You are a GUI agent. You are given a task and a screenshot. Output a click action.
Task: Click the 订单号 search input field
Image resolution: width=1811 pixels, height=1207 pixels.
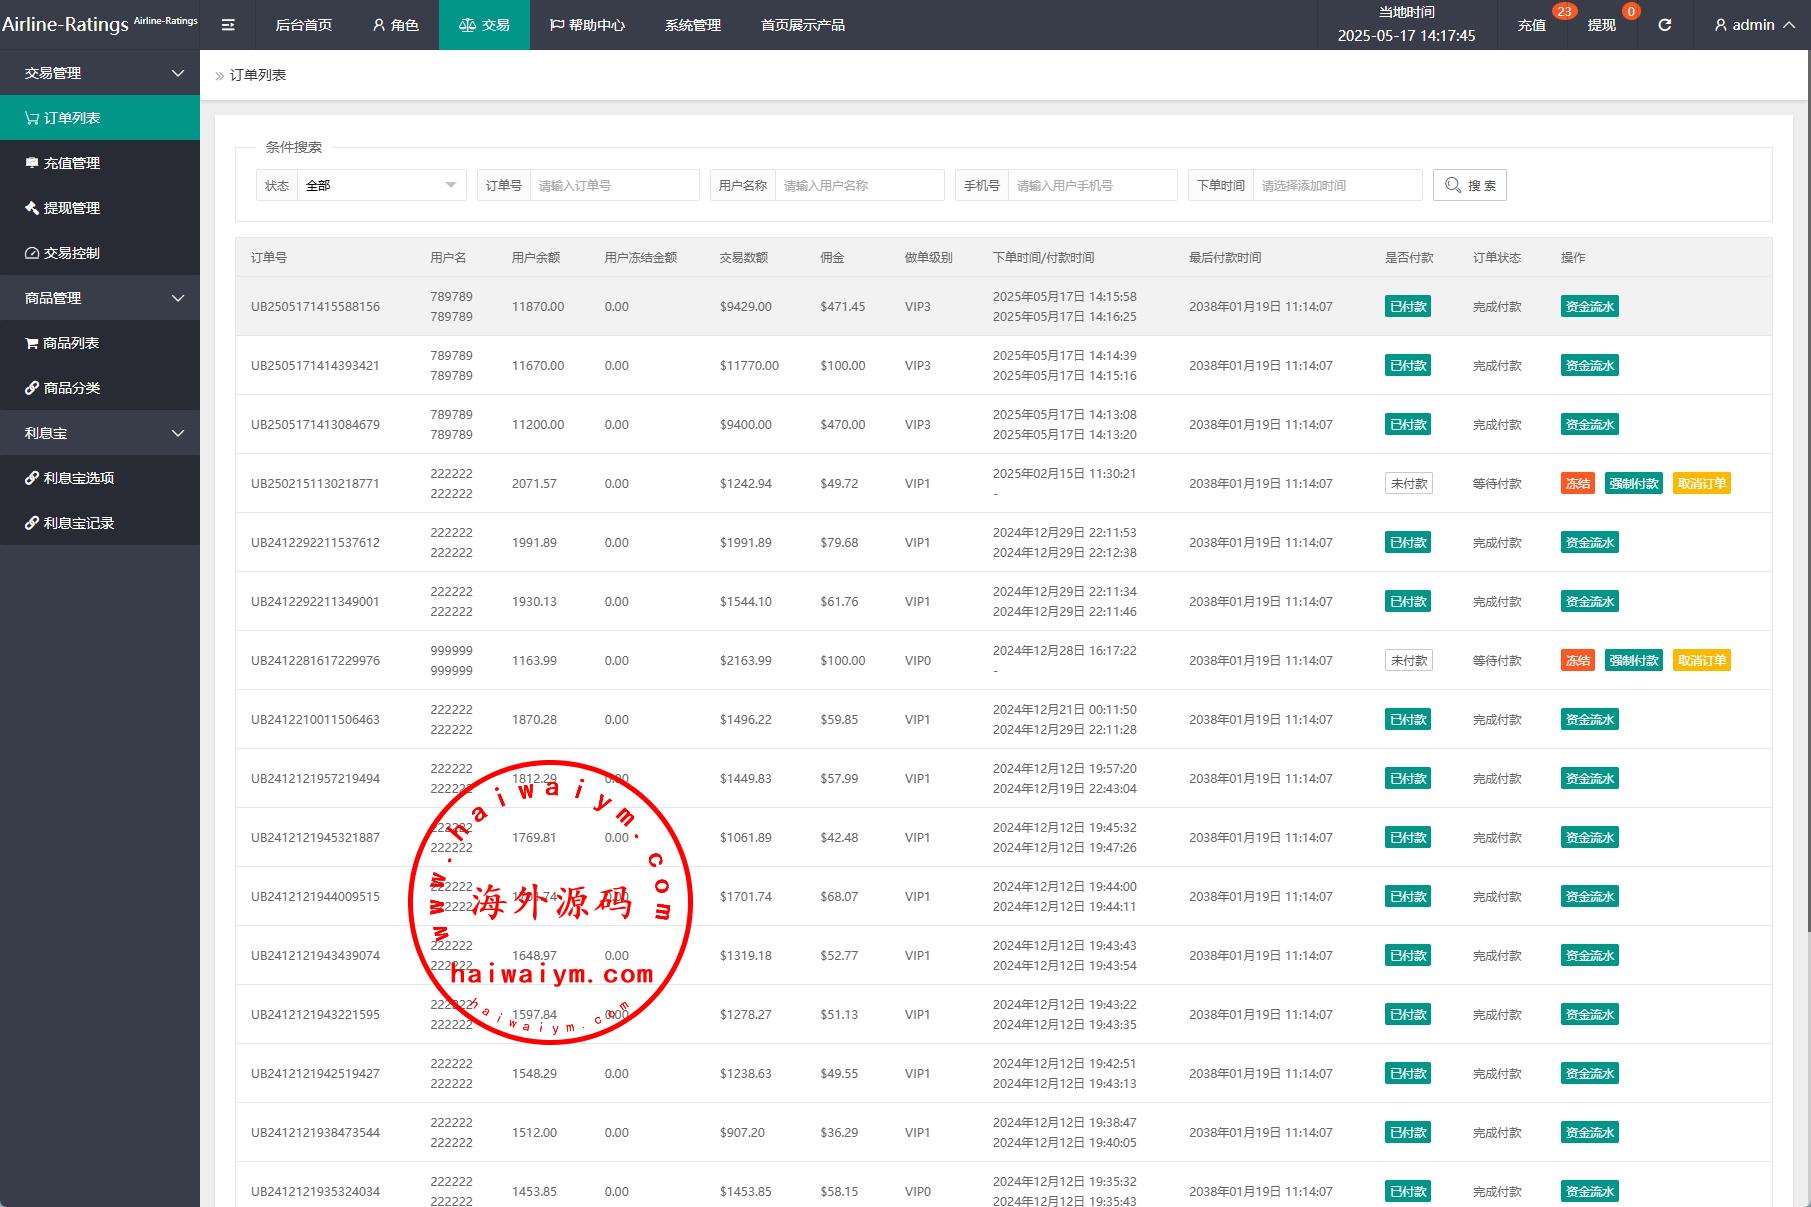613,185
